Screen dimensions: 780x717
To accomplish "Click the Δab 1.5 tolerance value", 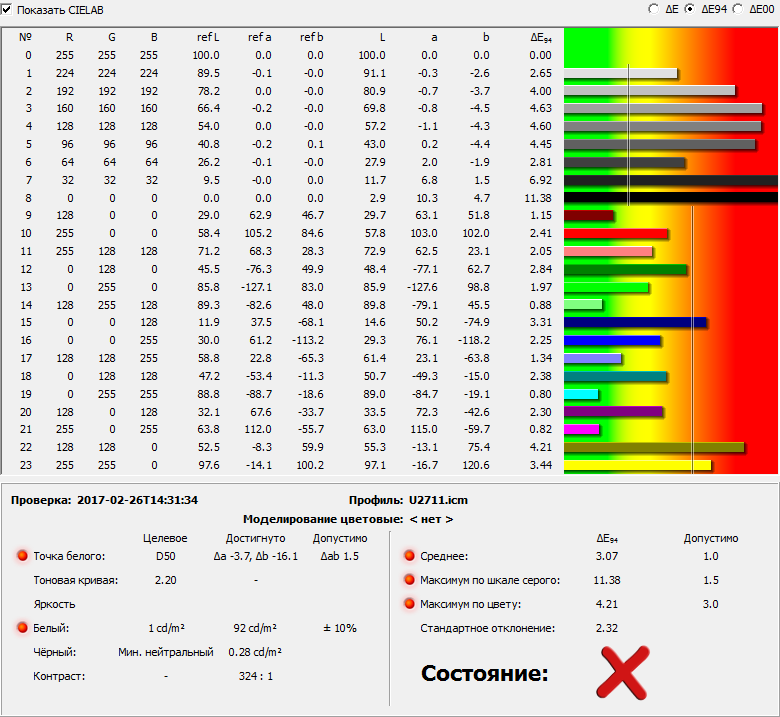I will [340, 556].
